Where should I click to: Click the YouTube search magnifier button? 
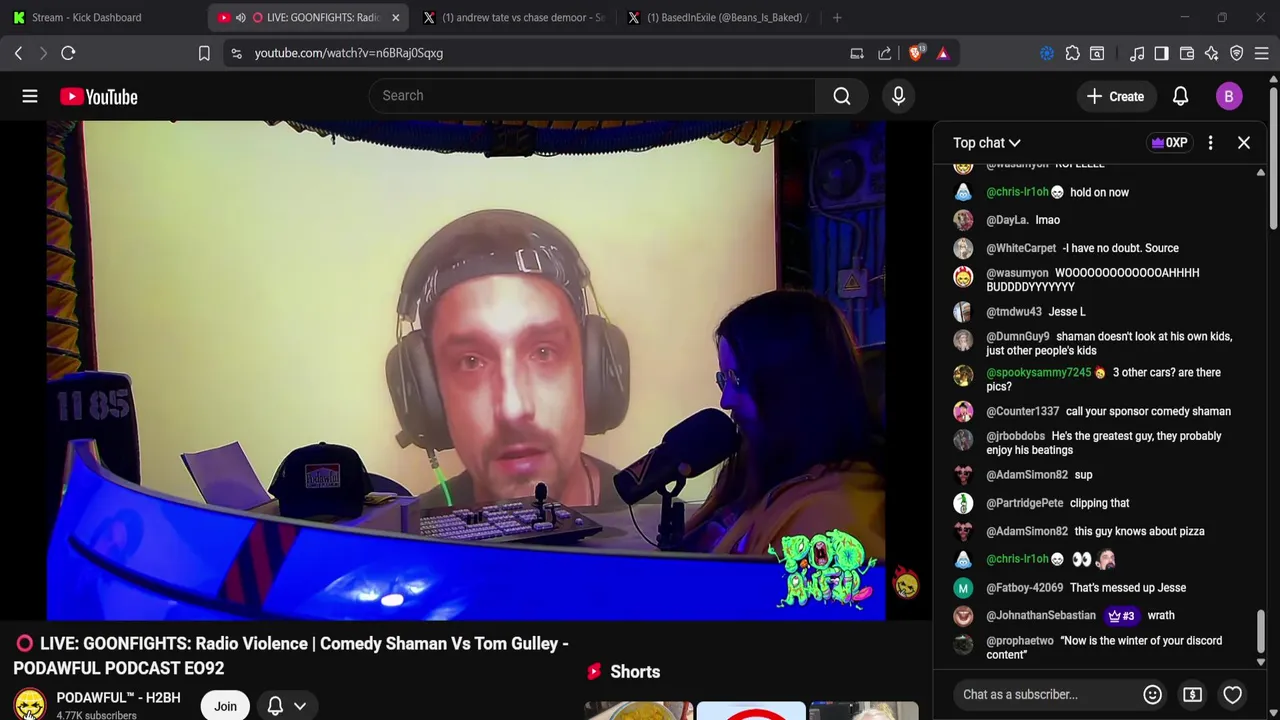coord(842,96)
